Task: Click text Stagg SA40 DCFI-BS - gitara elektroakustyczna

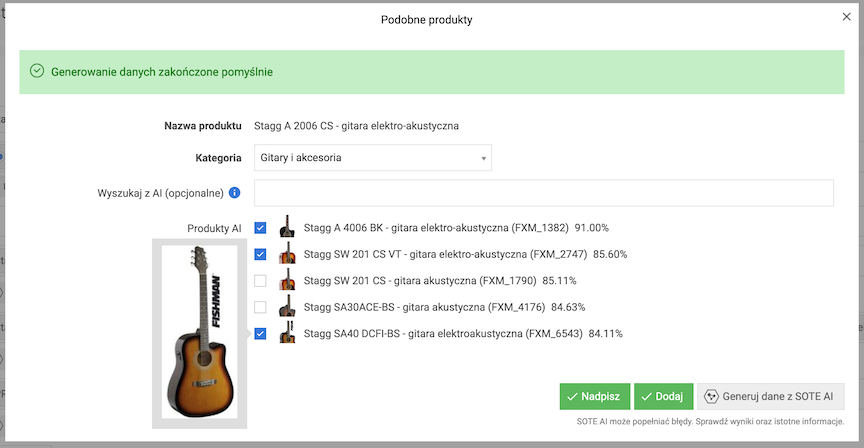Action: 413,333
